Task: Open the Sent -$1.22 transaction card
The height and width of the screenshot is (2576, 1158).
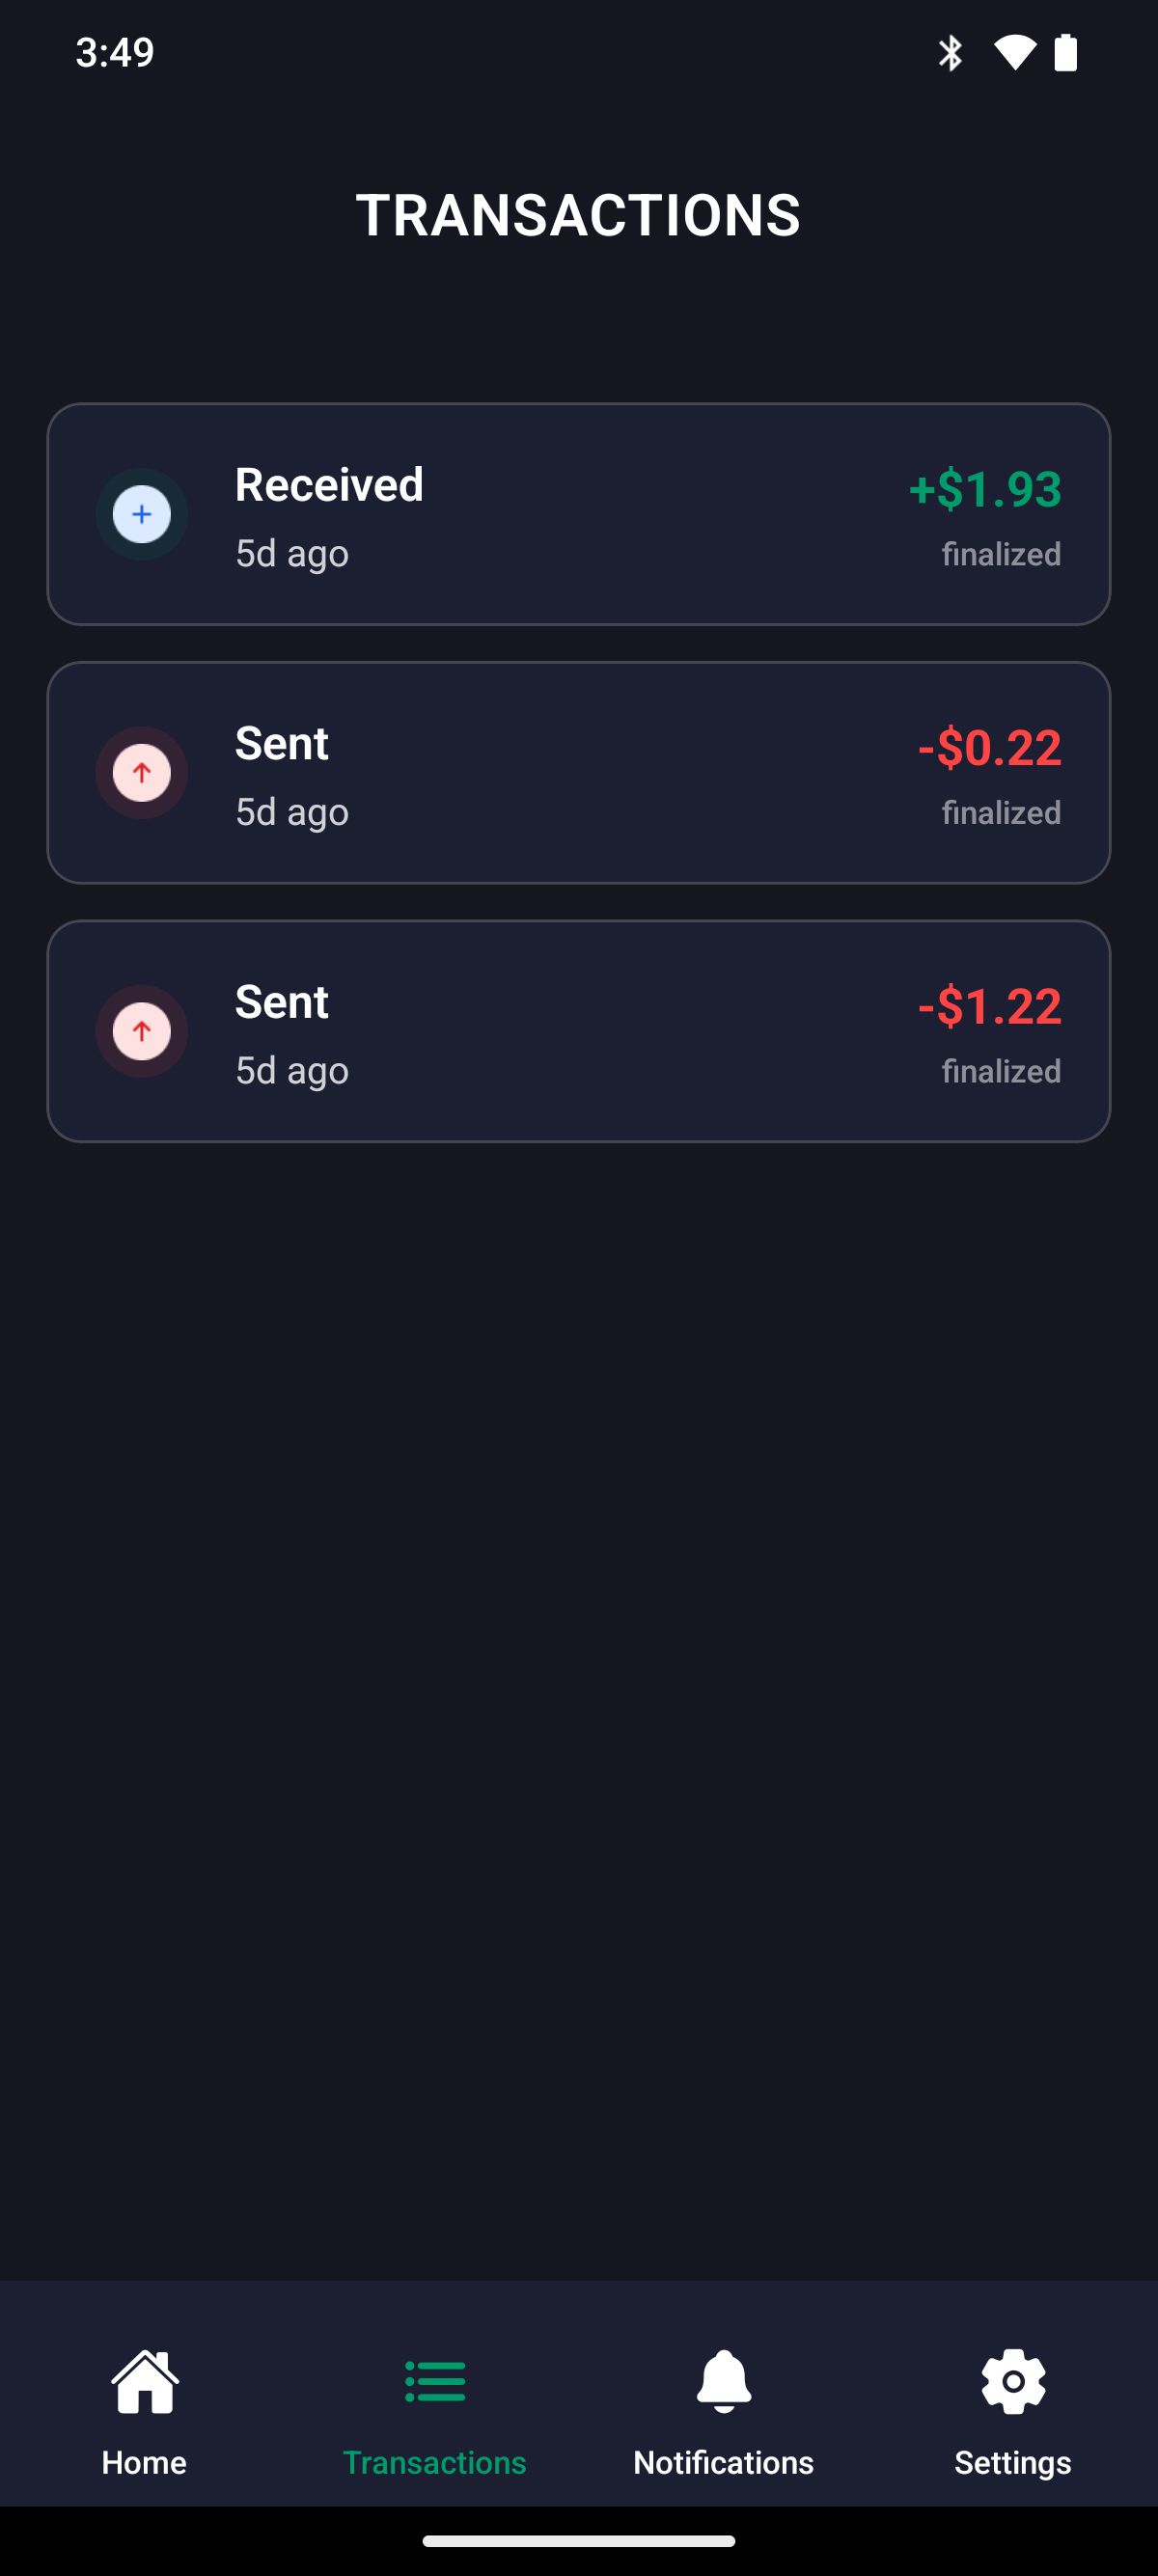Action: pos(578,1031)
